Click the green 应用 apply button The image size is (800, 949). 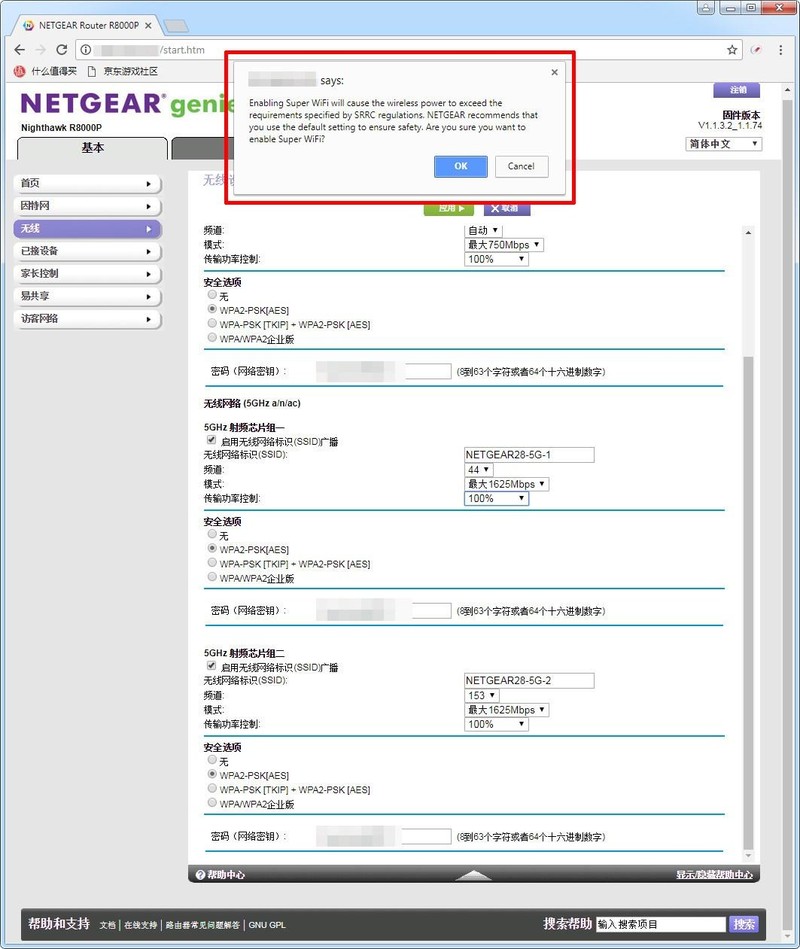(449, 208)
